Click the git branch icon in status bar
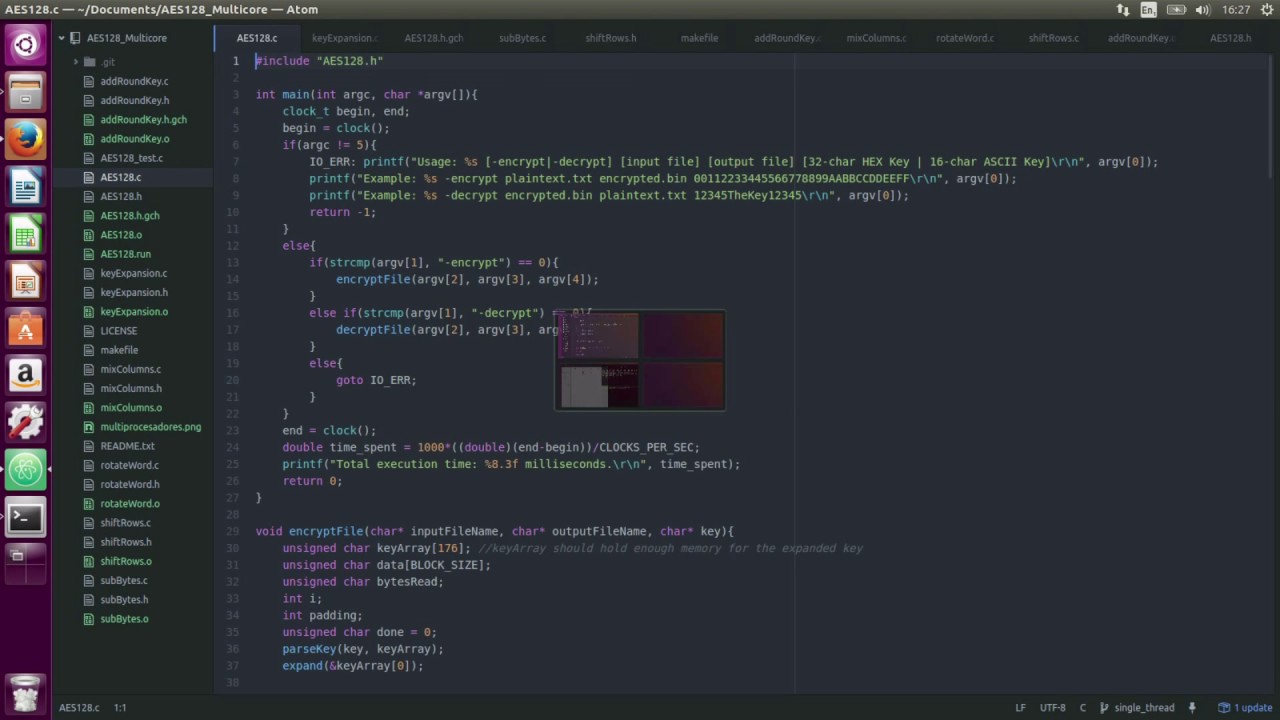Viewport: 1280px width, 720px height. point(1104,707)
